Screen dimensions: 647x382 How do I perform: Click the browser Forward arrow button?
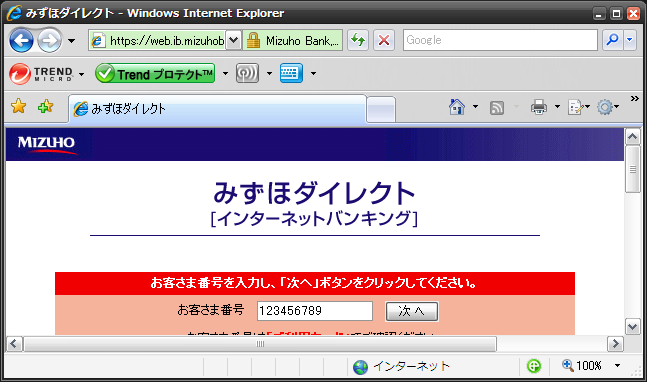[50, 40]
